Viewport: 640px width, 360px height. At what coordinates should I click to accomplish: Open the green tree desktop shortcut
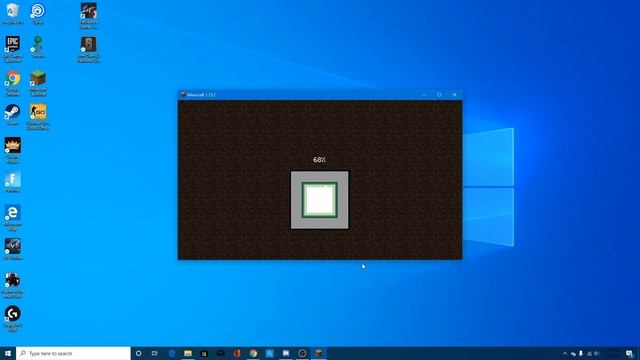(x=38, y=47)
